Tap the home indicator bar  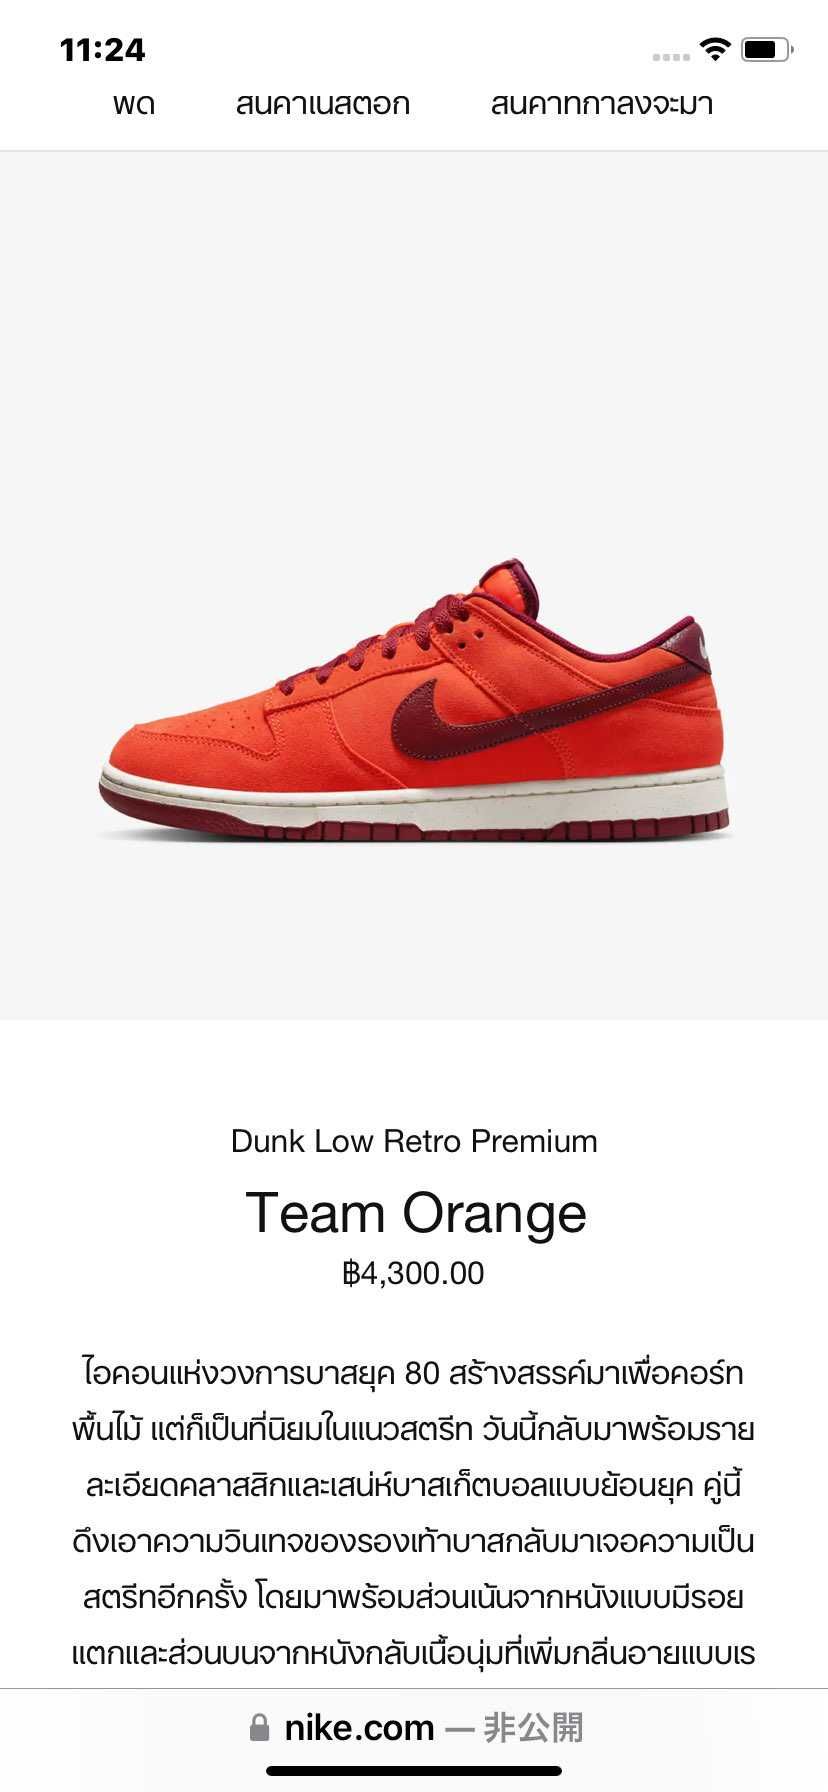414,1771
